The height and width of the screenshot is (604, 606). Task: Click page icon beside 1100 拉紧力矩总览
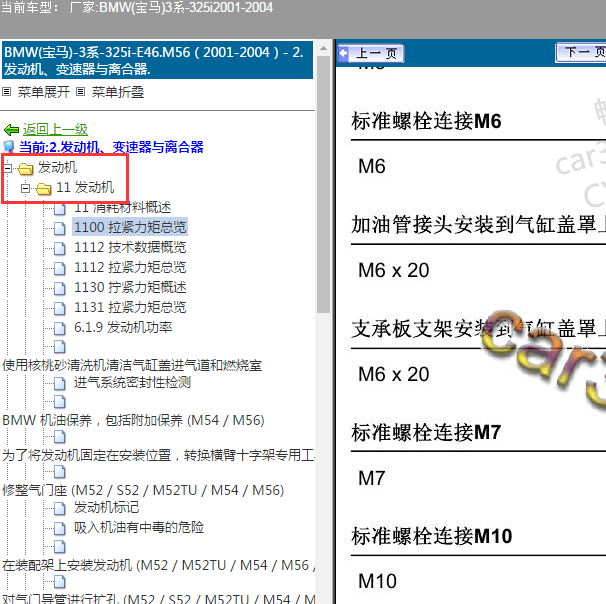click(60, 228)
